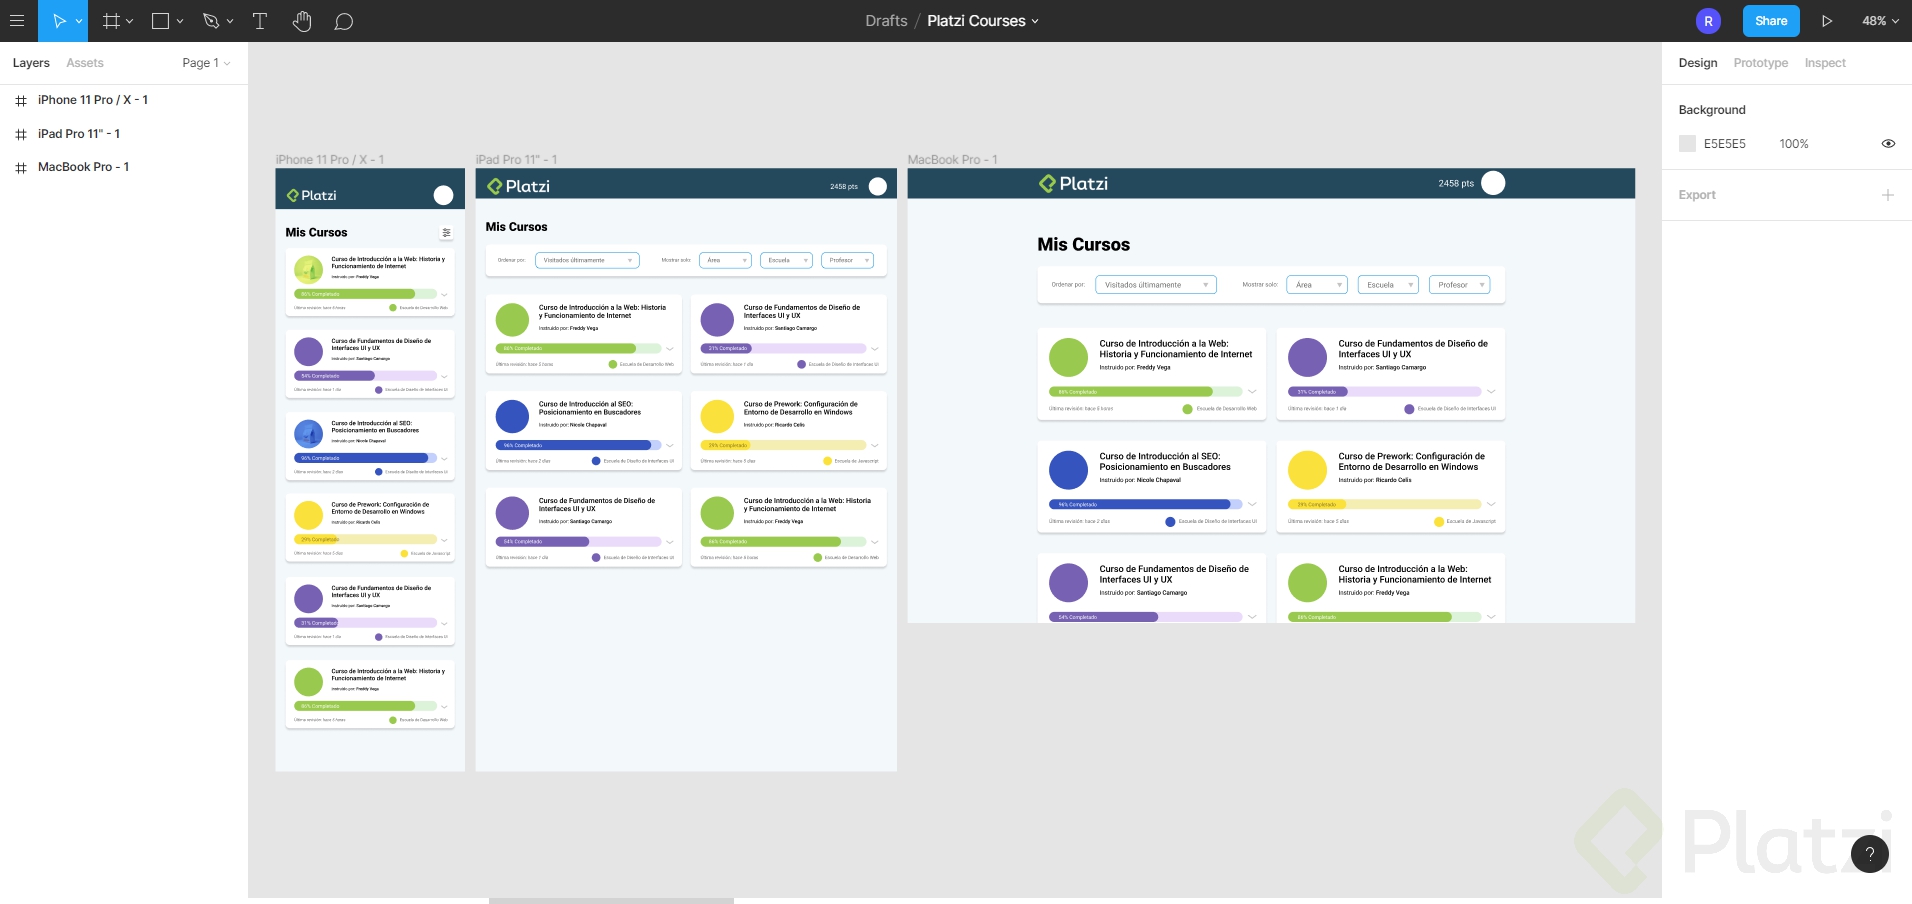This screenshot has width=1912, height=904.
Task: Add an export setting with the plus icon
Action: tap(1888, 195)
